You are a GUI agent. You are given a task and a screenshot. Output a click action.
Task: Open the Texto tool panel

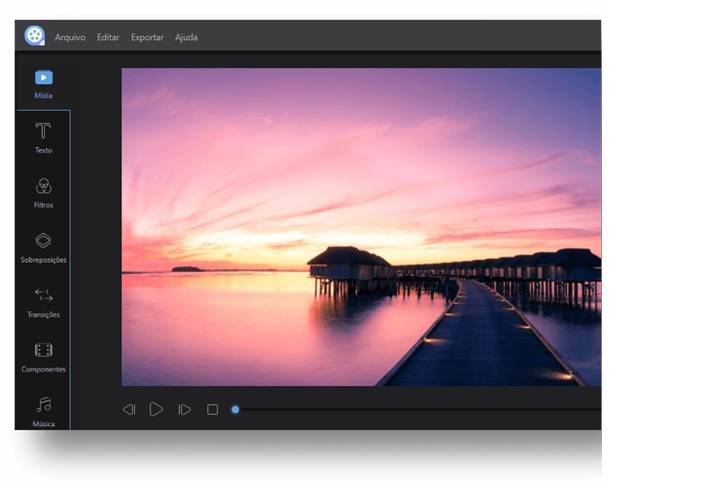tap(44, 138)
